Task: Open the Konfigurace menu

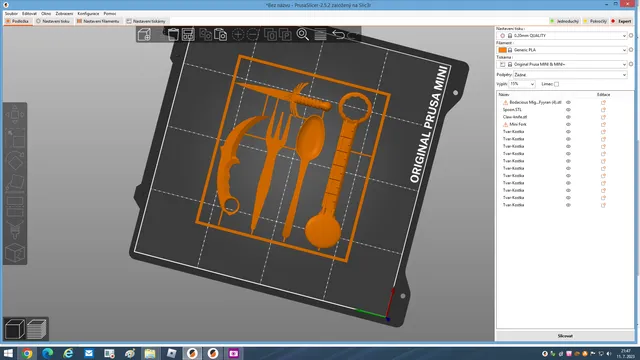Action: tap(88, 13)
